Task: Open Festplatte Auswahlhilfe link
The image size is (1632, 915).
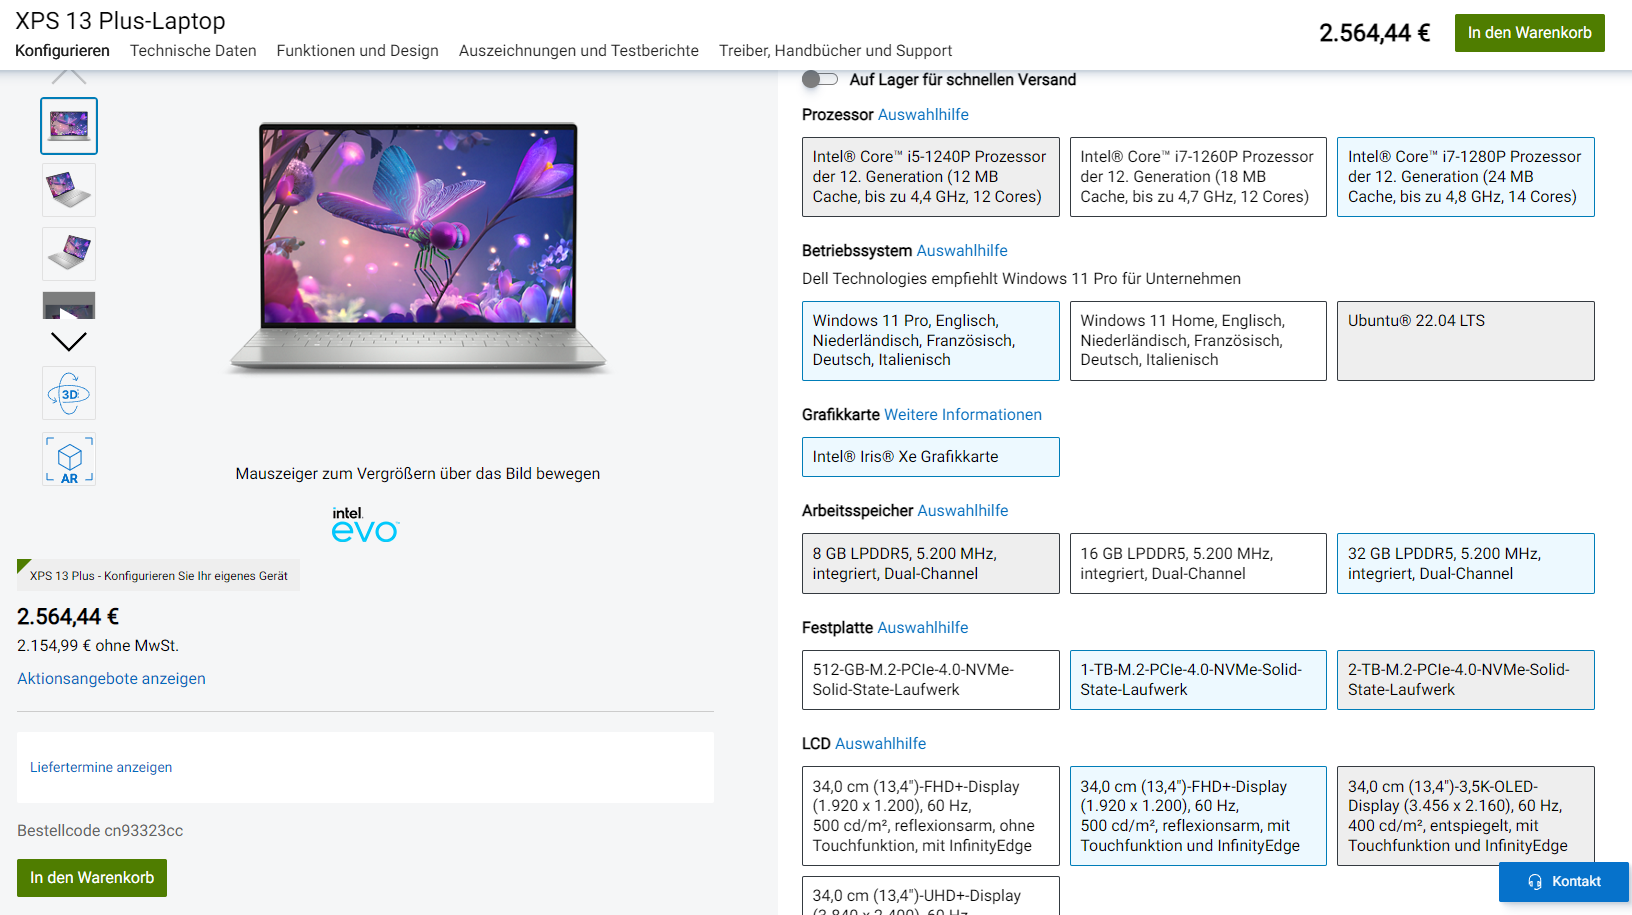Action: point(923,628)
